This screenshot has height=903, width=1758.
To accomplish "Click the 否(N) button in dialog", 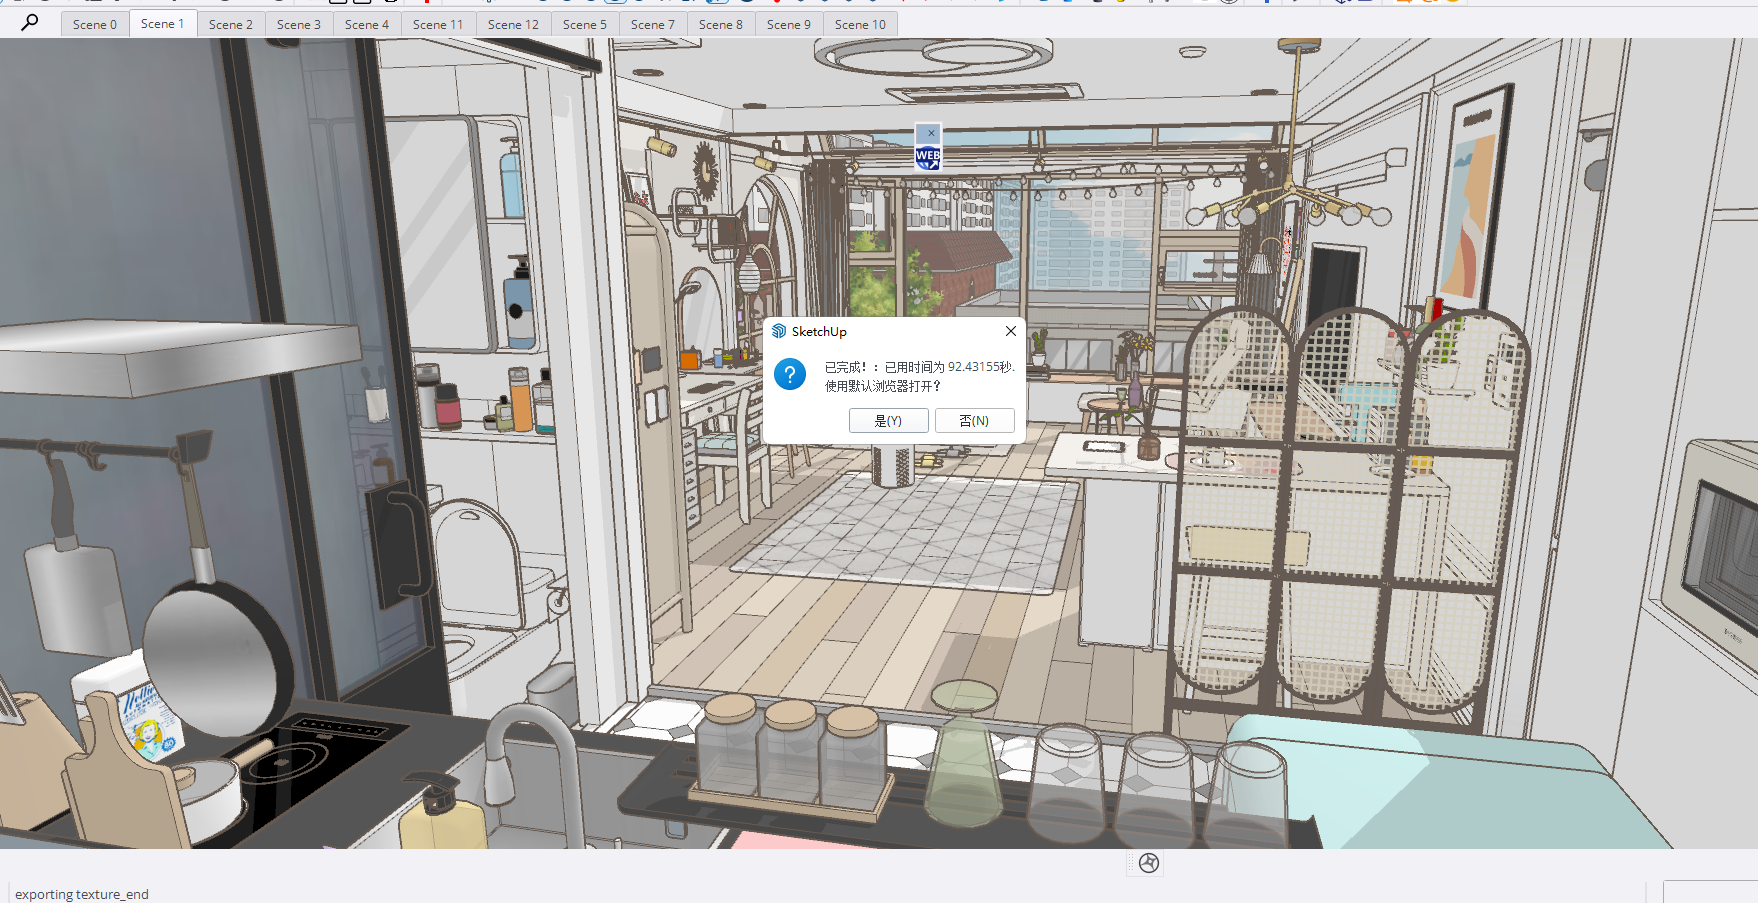I will click(974, 421).
